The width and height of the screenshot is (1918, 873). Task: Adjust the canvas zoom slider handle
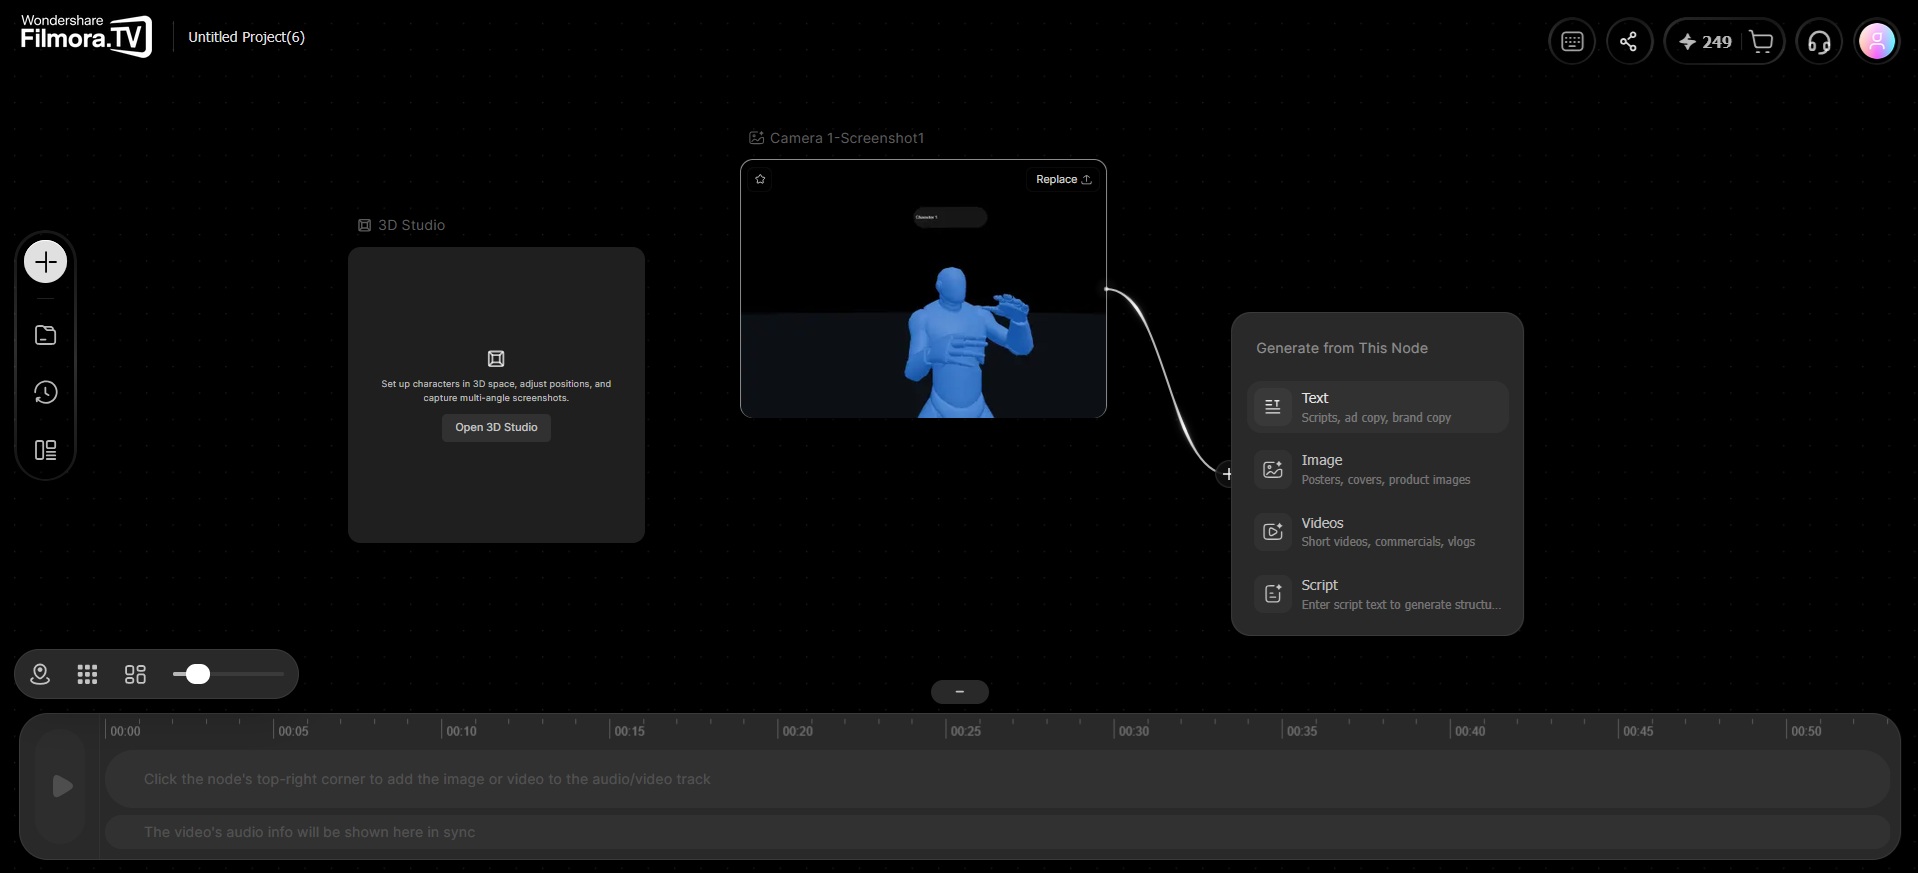(x=198, y=674)
